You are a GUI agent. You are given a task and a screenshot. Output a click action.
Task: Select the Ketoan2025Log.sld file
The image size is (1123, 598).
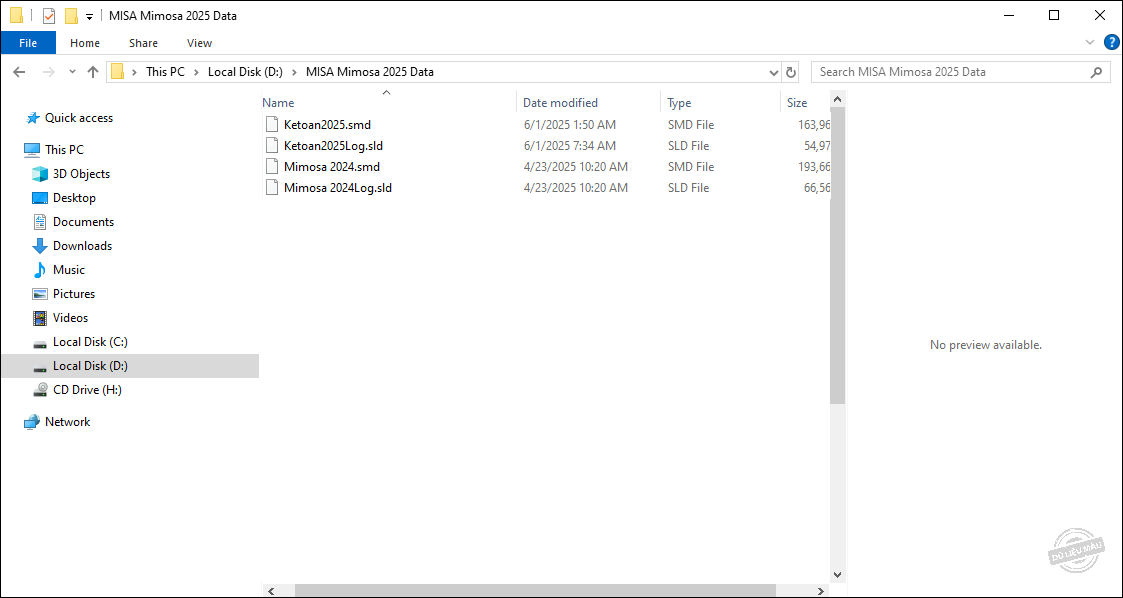click(x=333, y=145)
